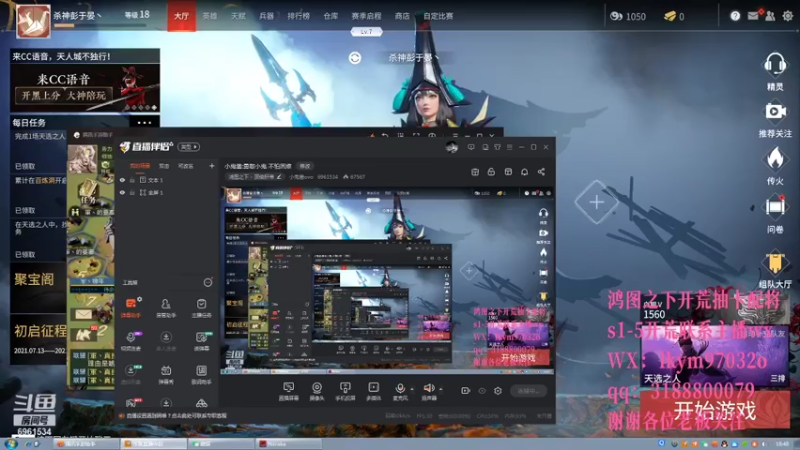Toggle the 扬声器 speaker

pyautogui.click(x=429, y=391)
